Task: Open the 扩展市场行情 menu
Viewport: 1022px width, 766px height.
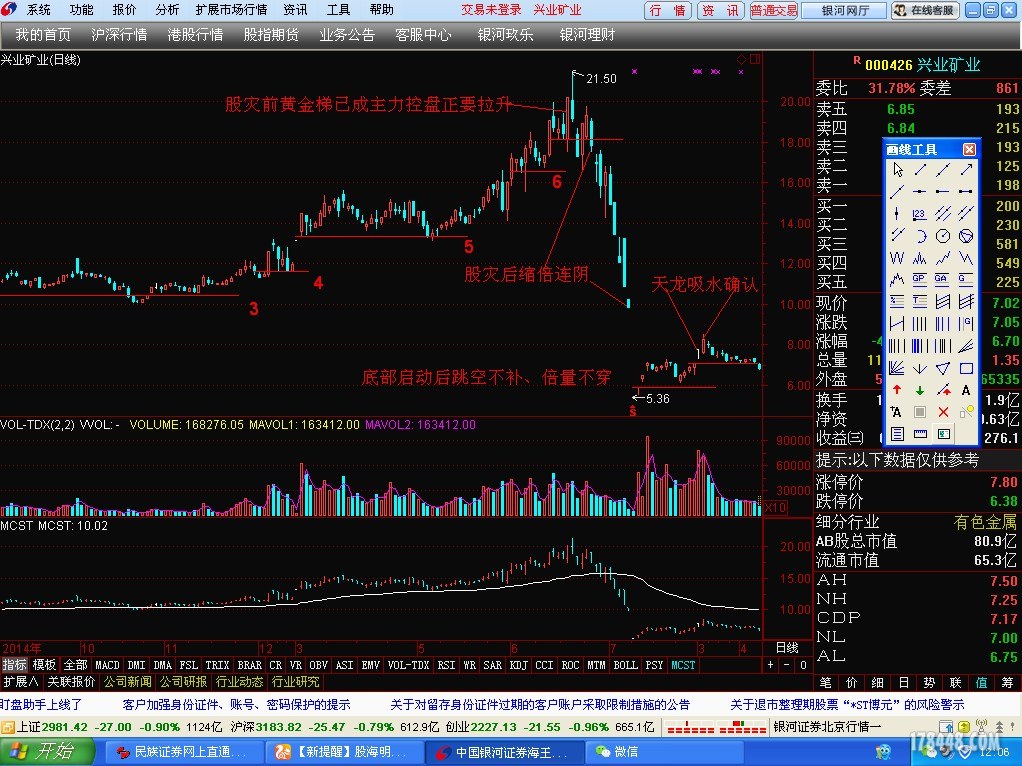Action: pyautogui.click(x=231, y=10)
